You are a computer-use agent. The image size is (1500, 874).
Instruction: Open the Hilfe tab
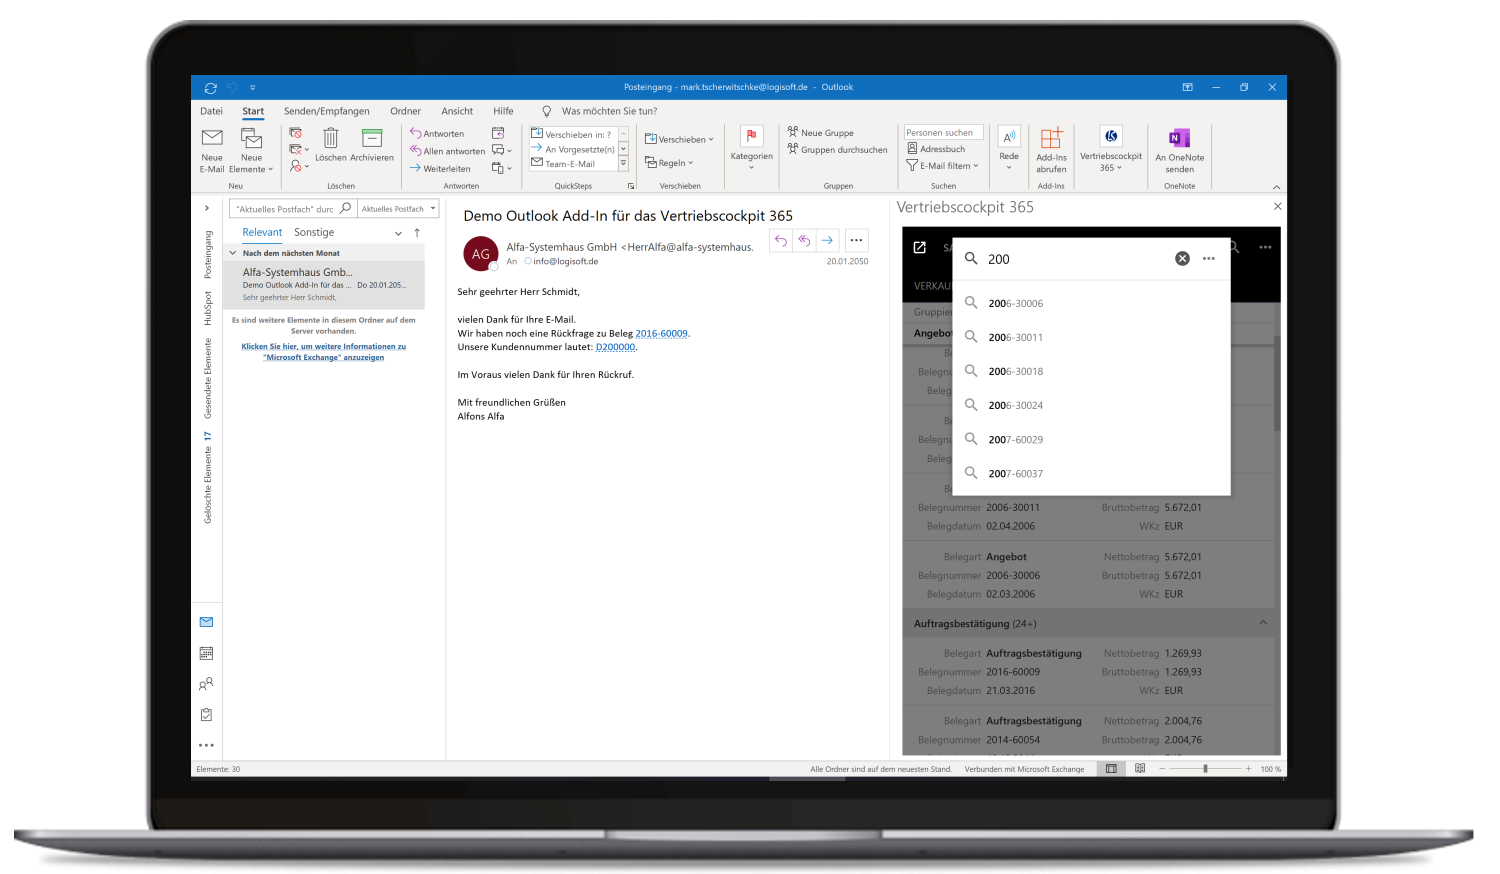click(503, 111)
